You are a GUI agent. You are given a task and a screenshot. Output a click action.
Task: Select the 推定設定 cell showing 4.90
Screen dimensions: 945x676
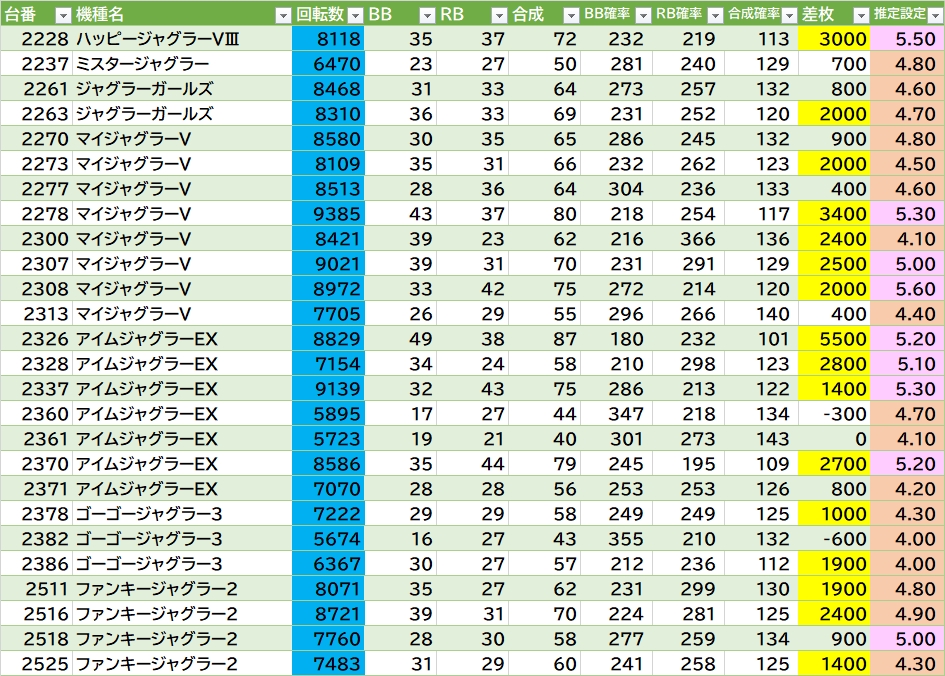(x=907, y=614)
